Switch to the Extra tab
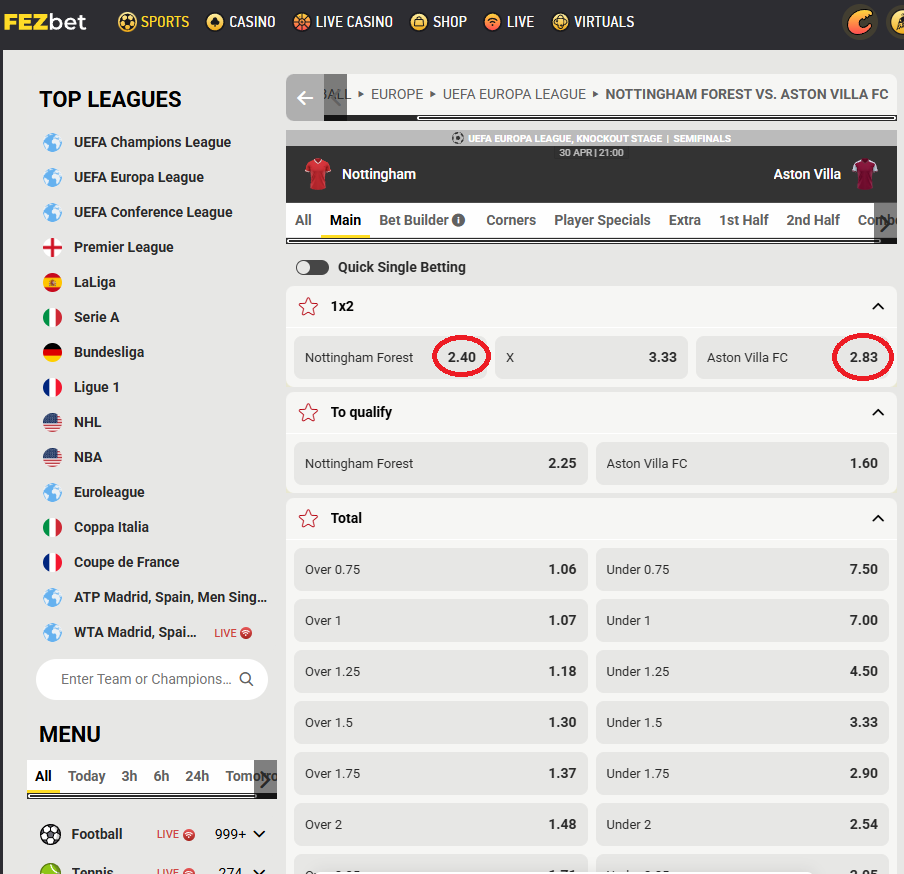The height and width of the screenshot is (874, 904). 685,220
